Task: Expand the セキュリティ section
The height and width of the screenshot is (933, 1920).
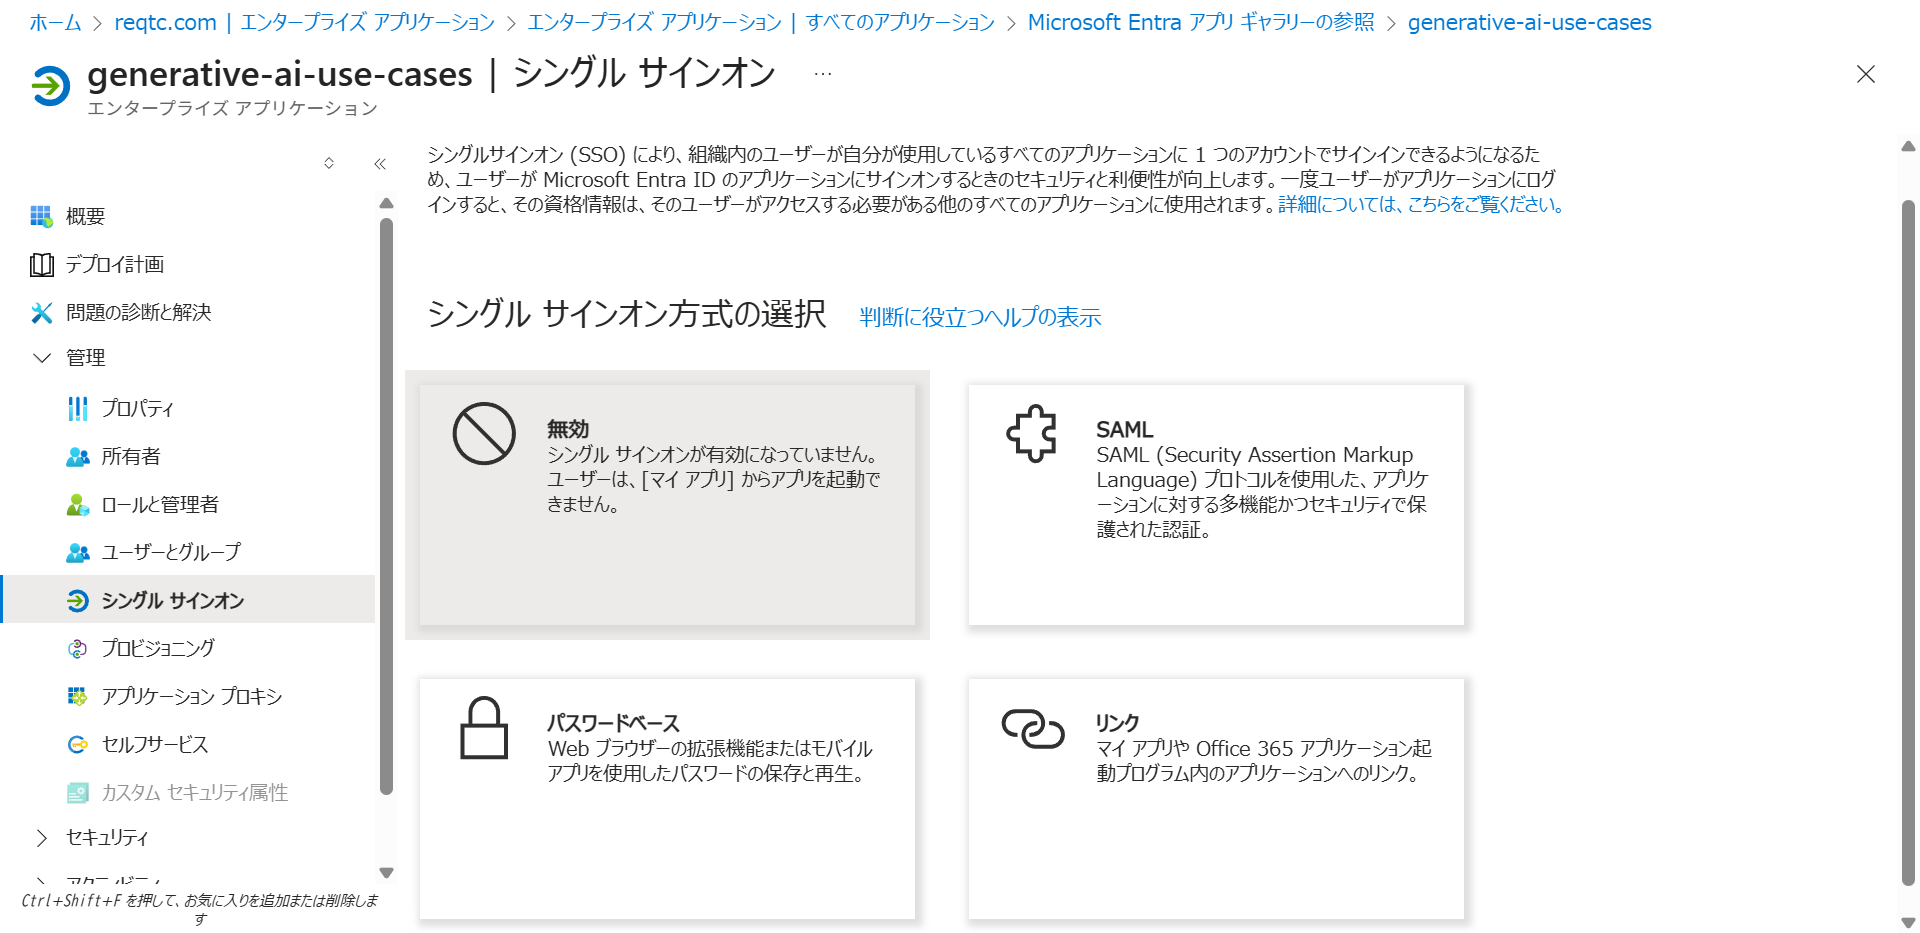Action: coord(42,838)
